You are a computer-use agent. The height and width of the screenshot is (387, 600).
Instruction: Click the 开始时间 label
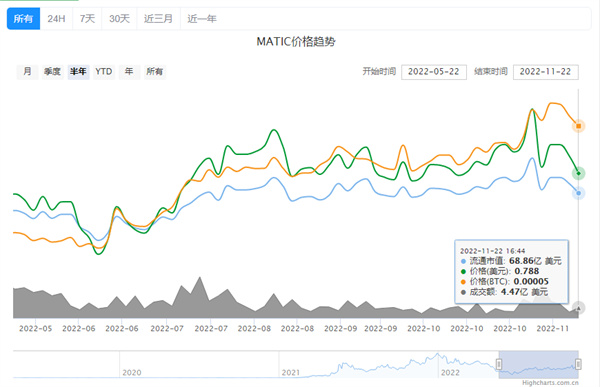click(x=379, y=72)
